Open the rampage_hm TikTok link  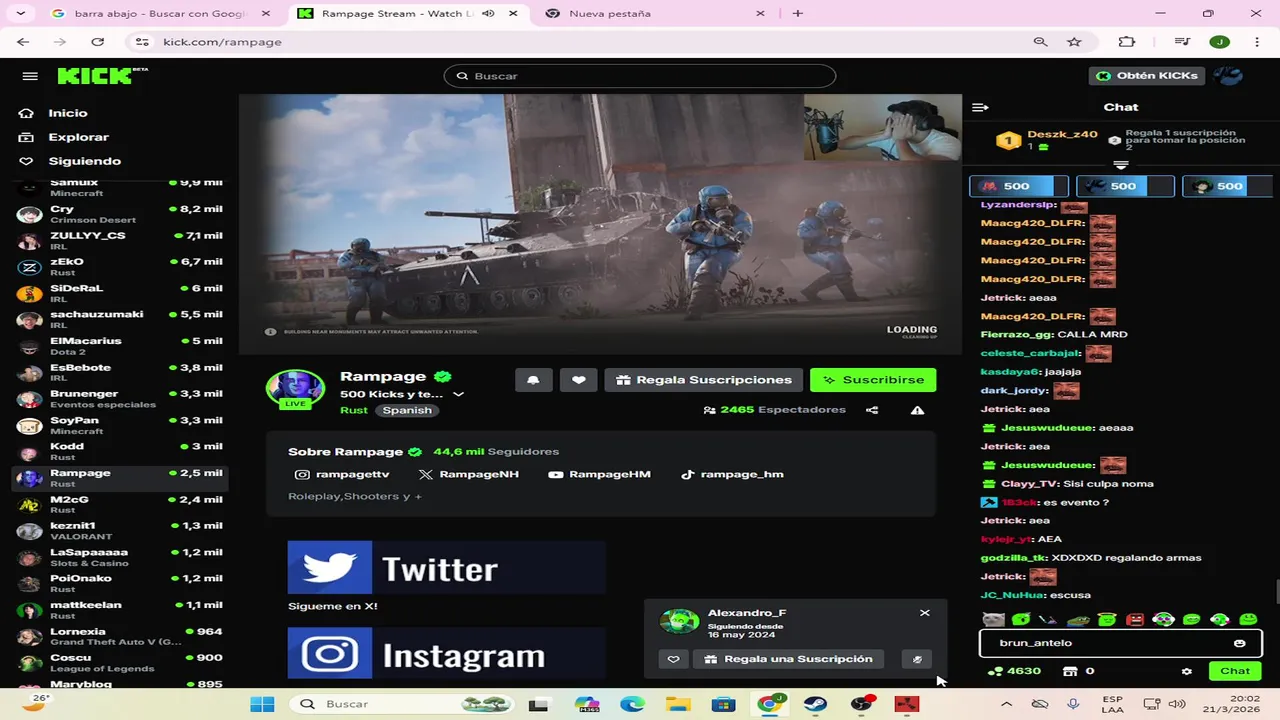point(732,474)
